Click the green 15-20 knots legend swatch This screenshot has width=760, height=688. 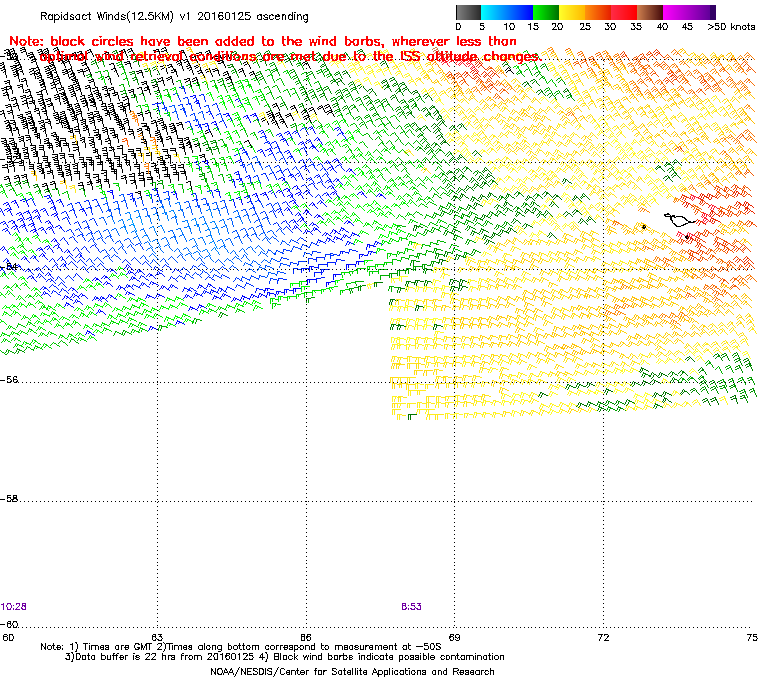[546, 12]
